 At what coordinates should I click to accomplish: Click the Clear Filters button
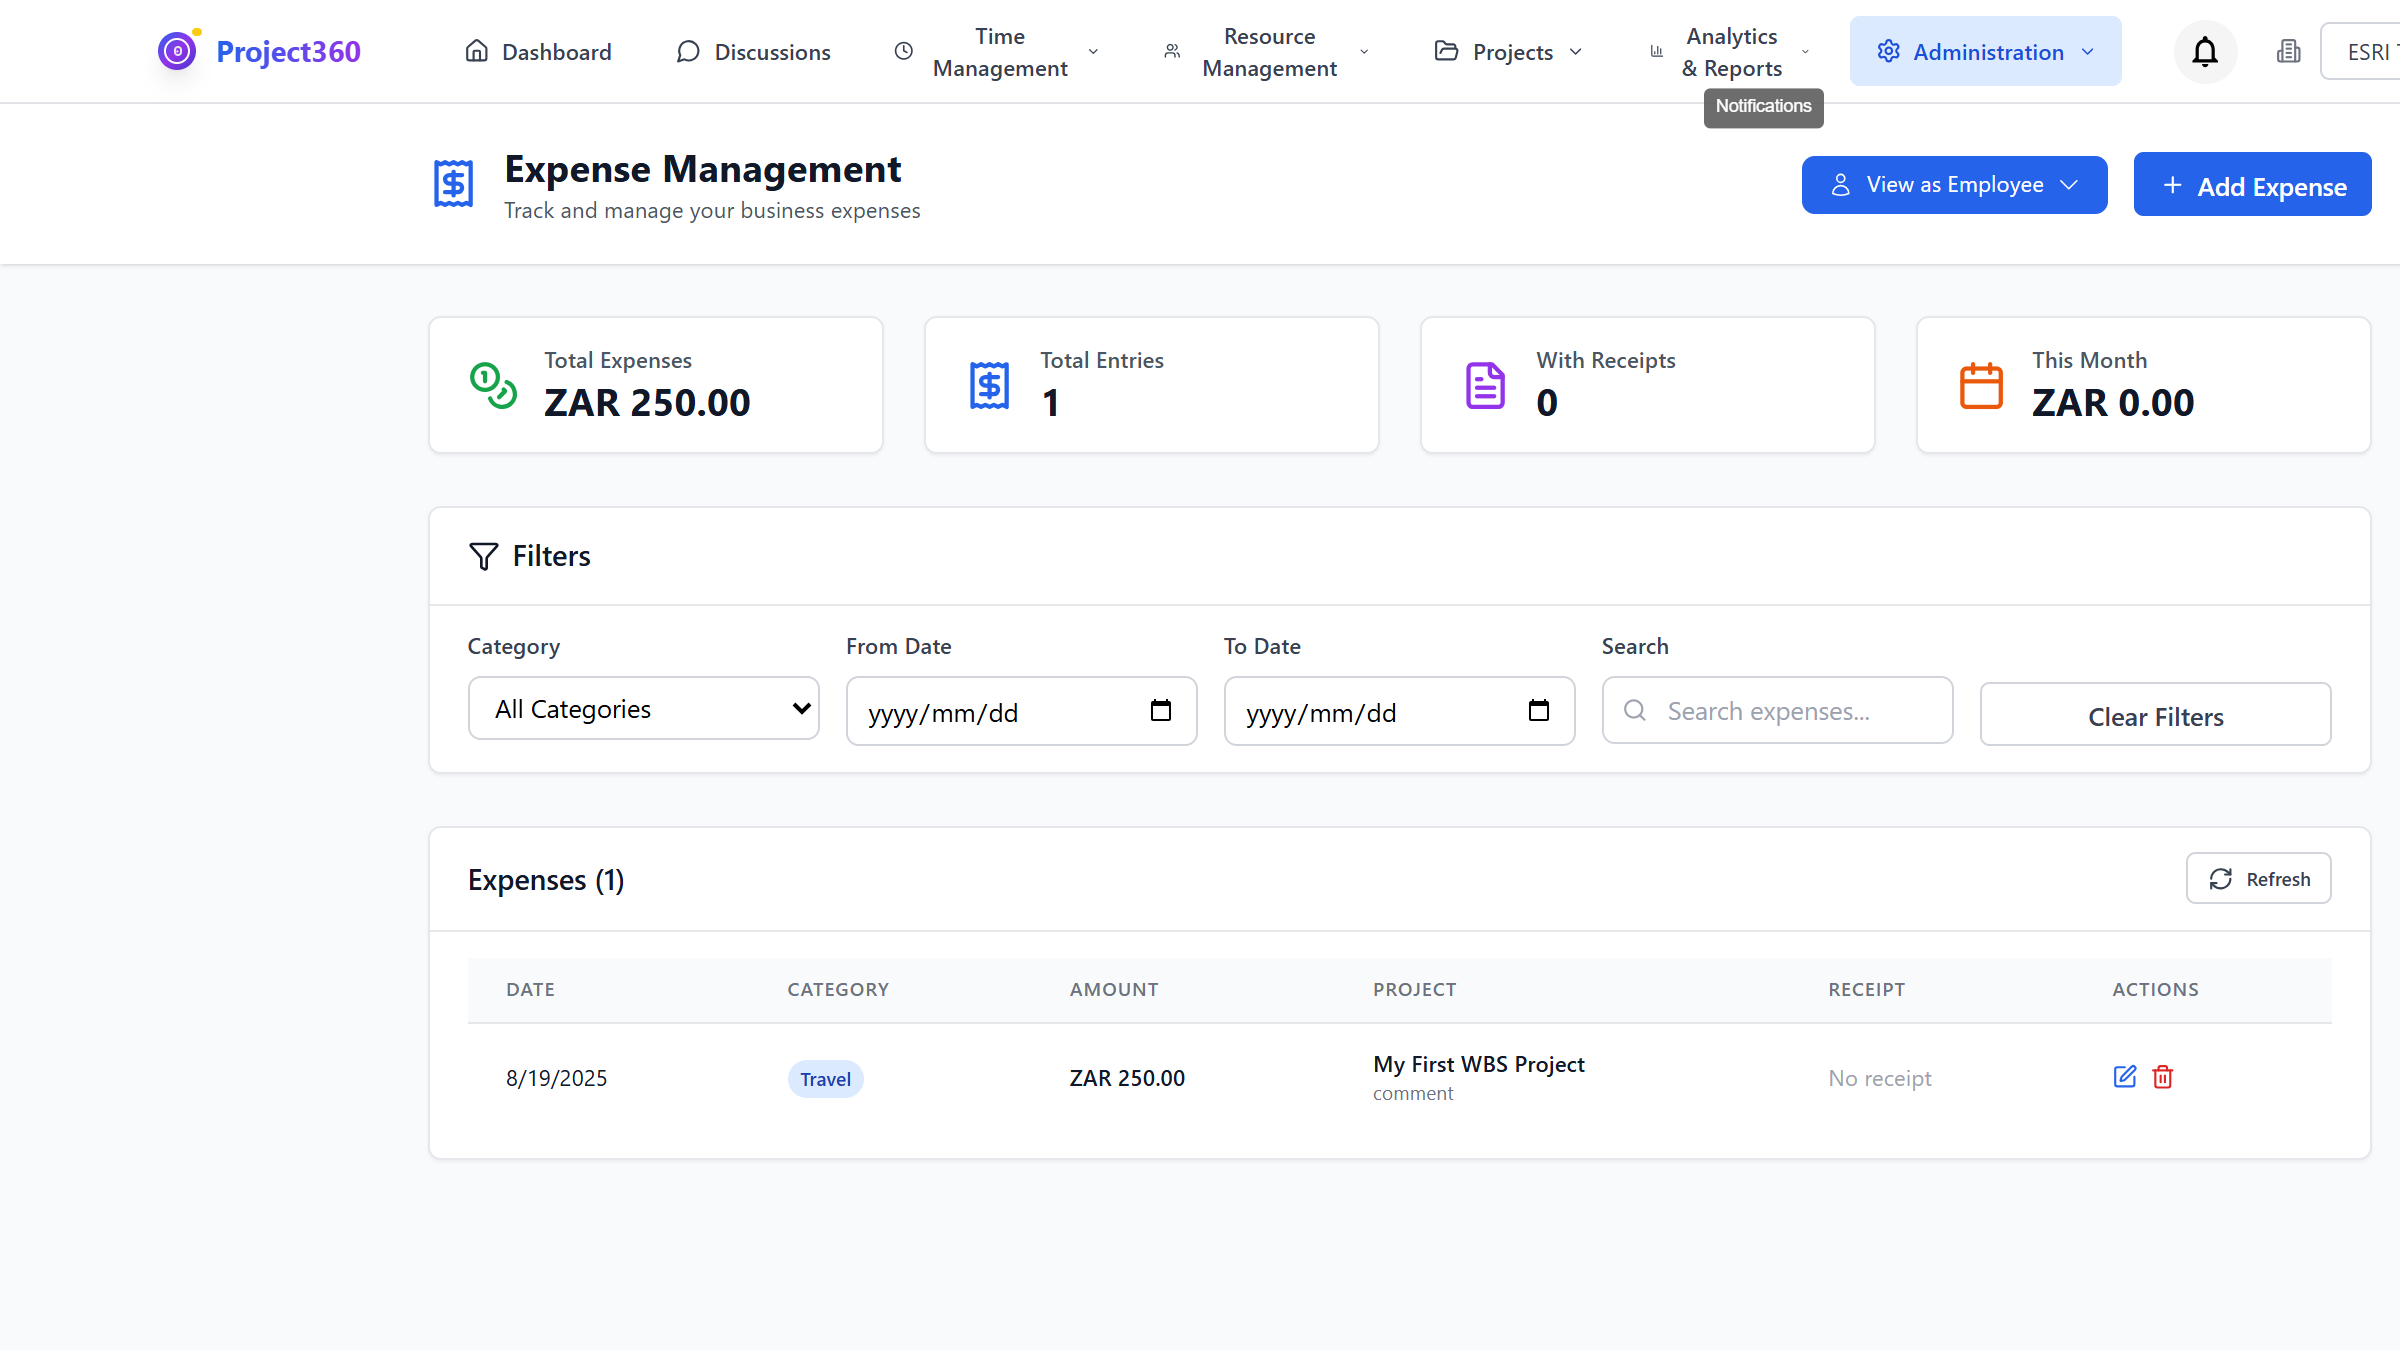[2155, 714]
